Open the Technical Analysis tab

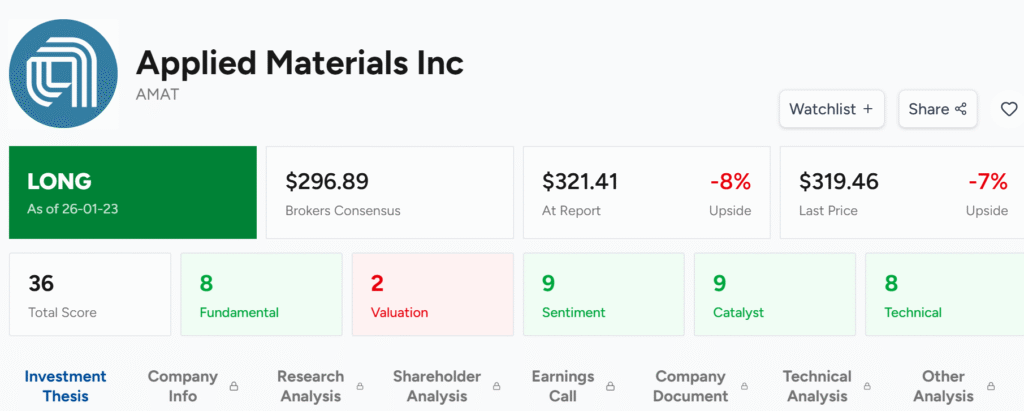tap(816, 386)
